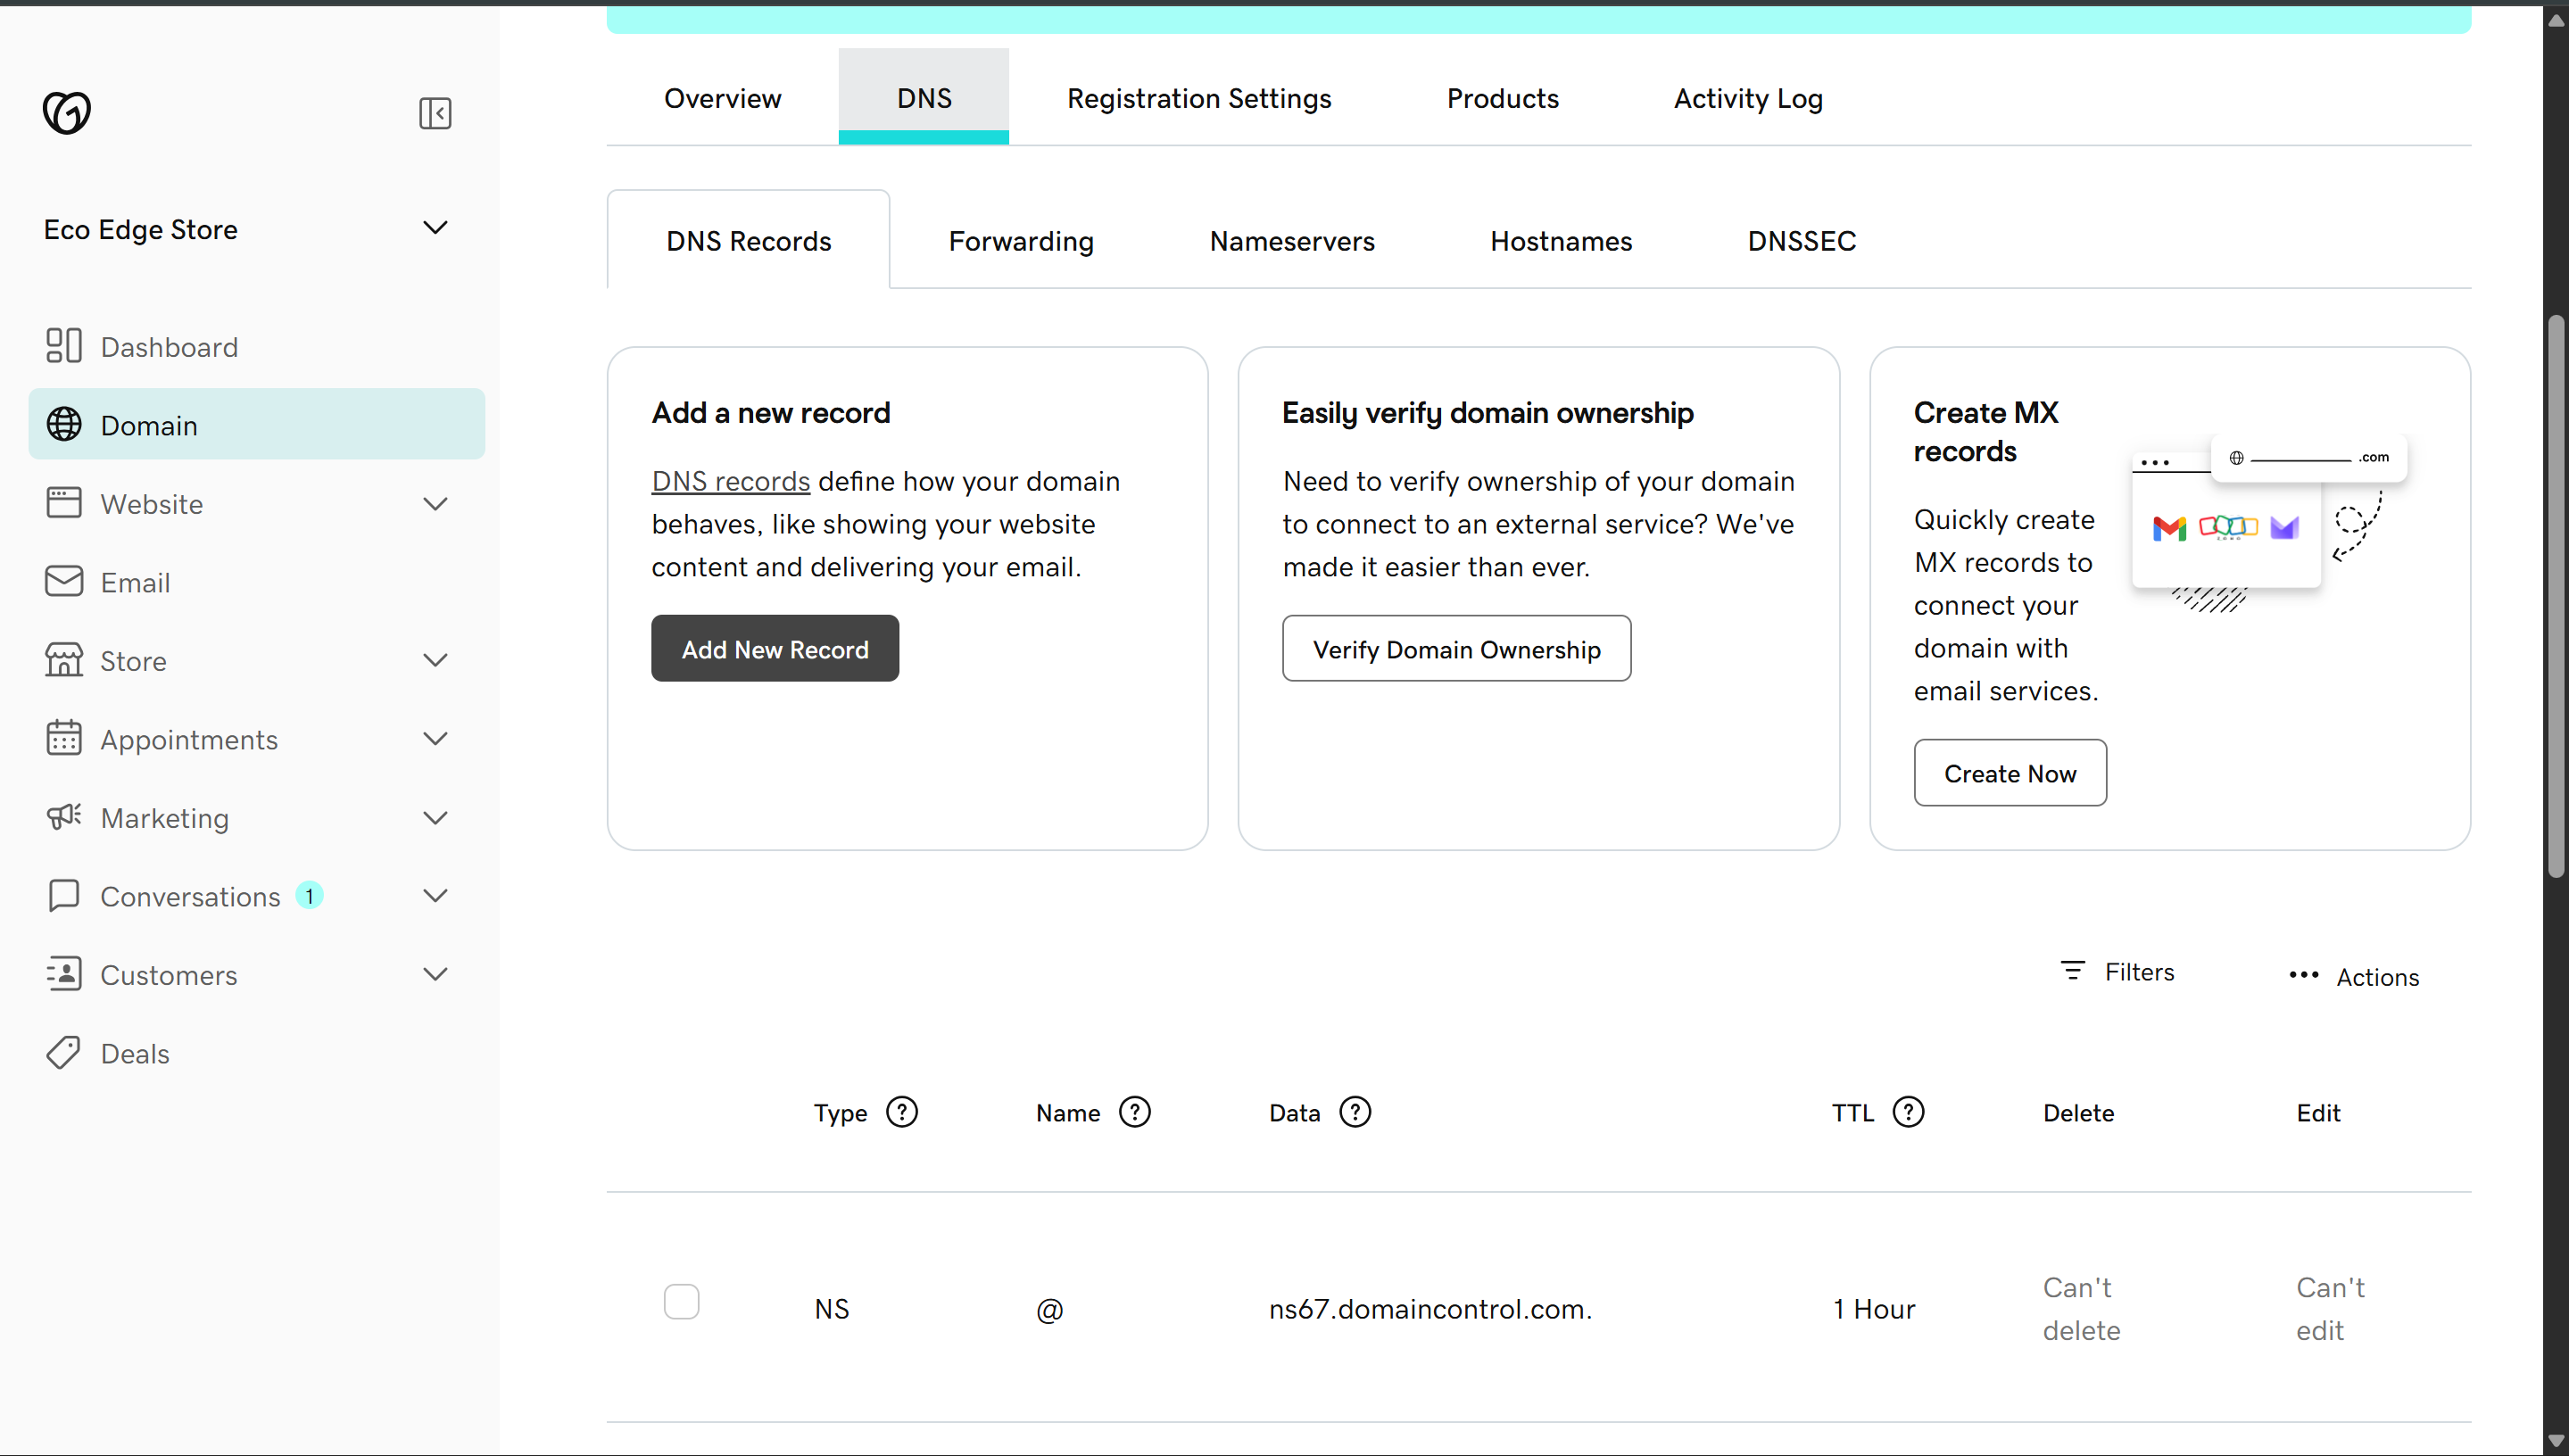Click the Add New Record button
This screenshot has width=2569, height=1456.
click(774, 648)
